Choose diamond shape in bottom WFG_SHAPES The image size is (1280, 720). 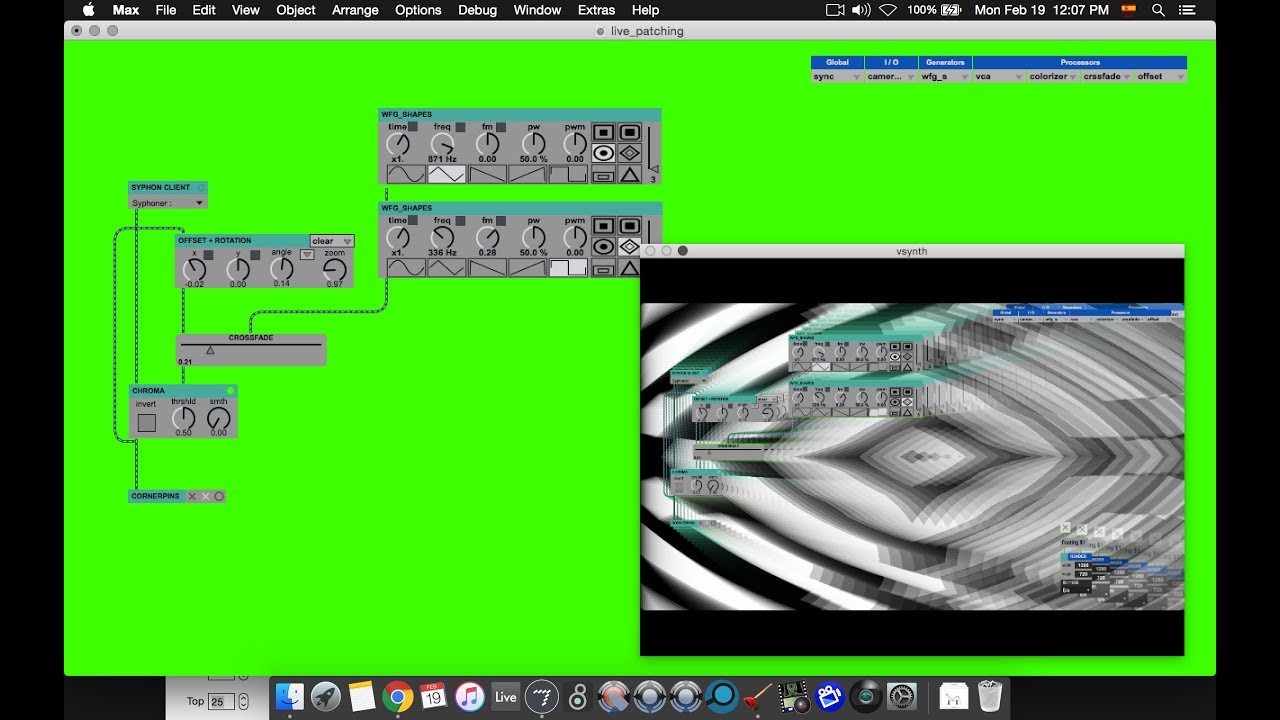pos(629,247)
